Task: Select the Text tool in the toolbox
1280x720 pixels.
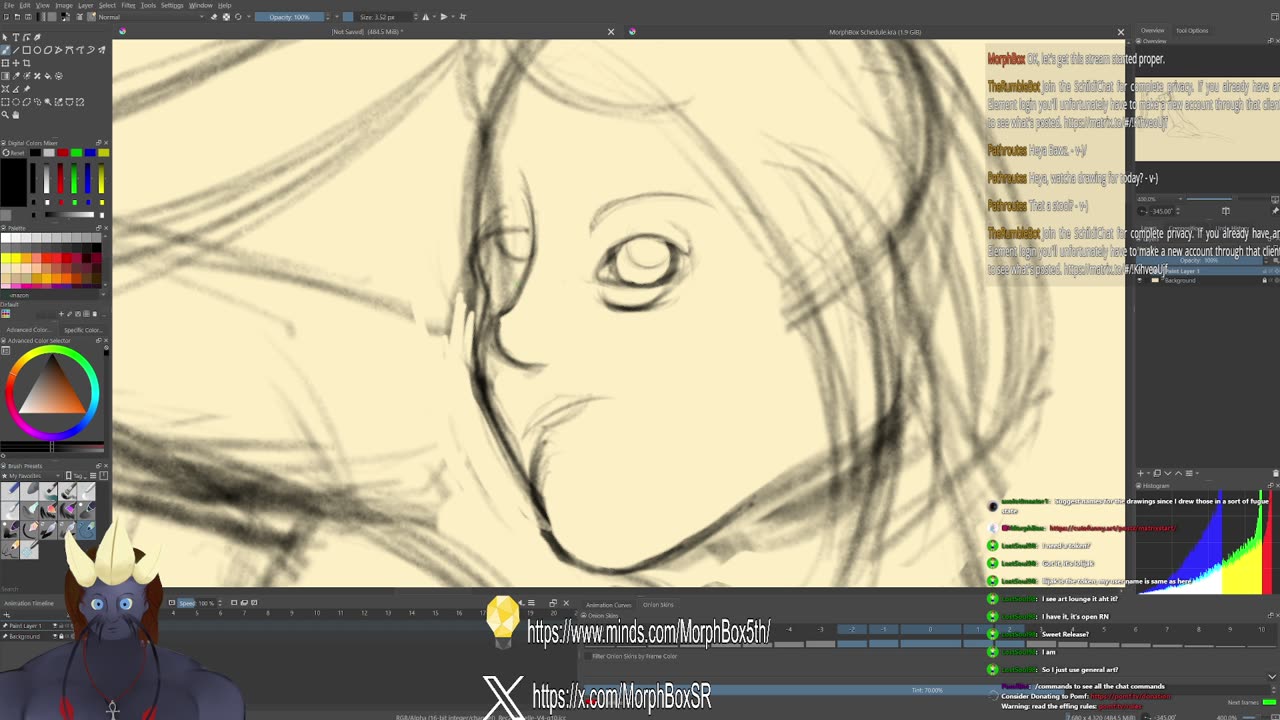Action: [x=16, y=37]
